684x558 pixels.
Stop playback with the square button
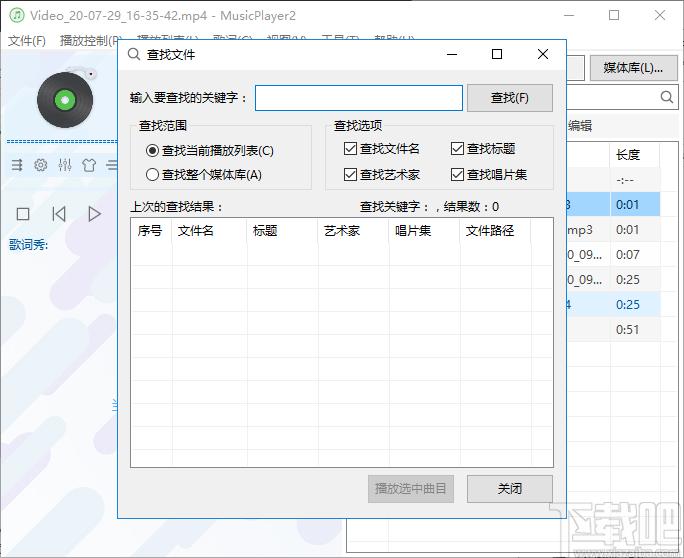[x=23, y=214]
